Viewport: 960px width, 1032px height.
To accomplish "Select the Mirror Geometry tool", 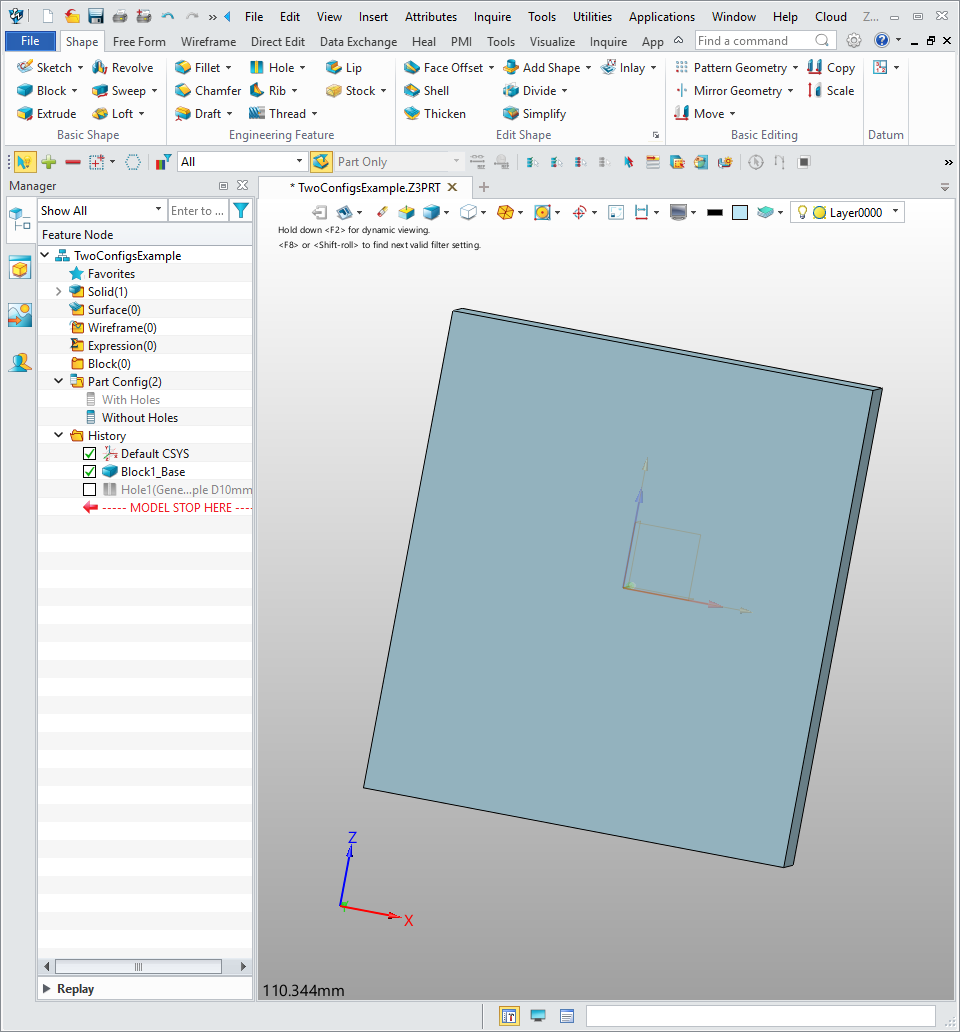I will tap(728, 91).
